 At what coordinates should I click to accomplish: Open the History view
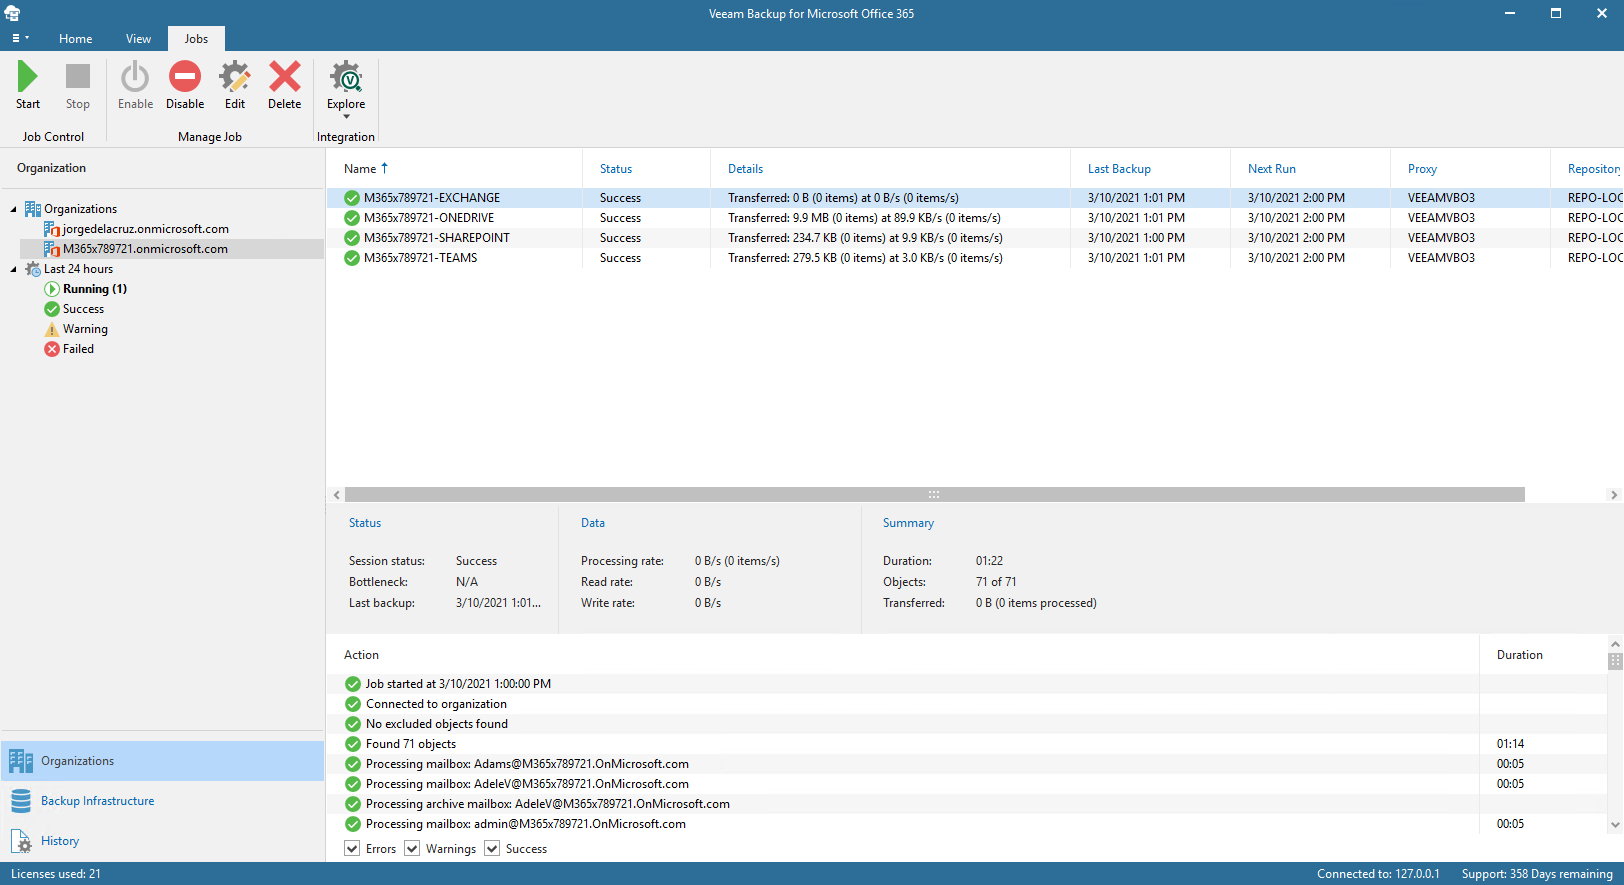[162, 841]
